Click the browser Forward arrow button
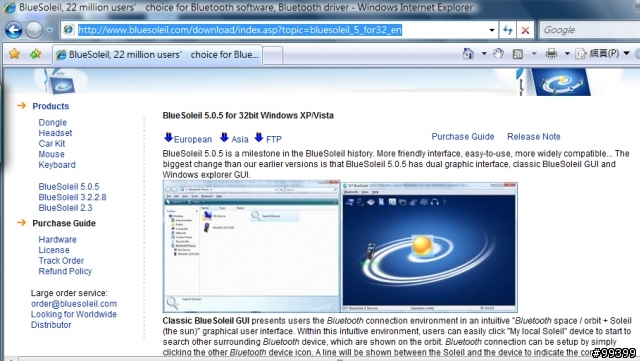The image size is (640, 361). tap(34, 30)
